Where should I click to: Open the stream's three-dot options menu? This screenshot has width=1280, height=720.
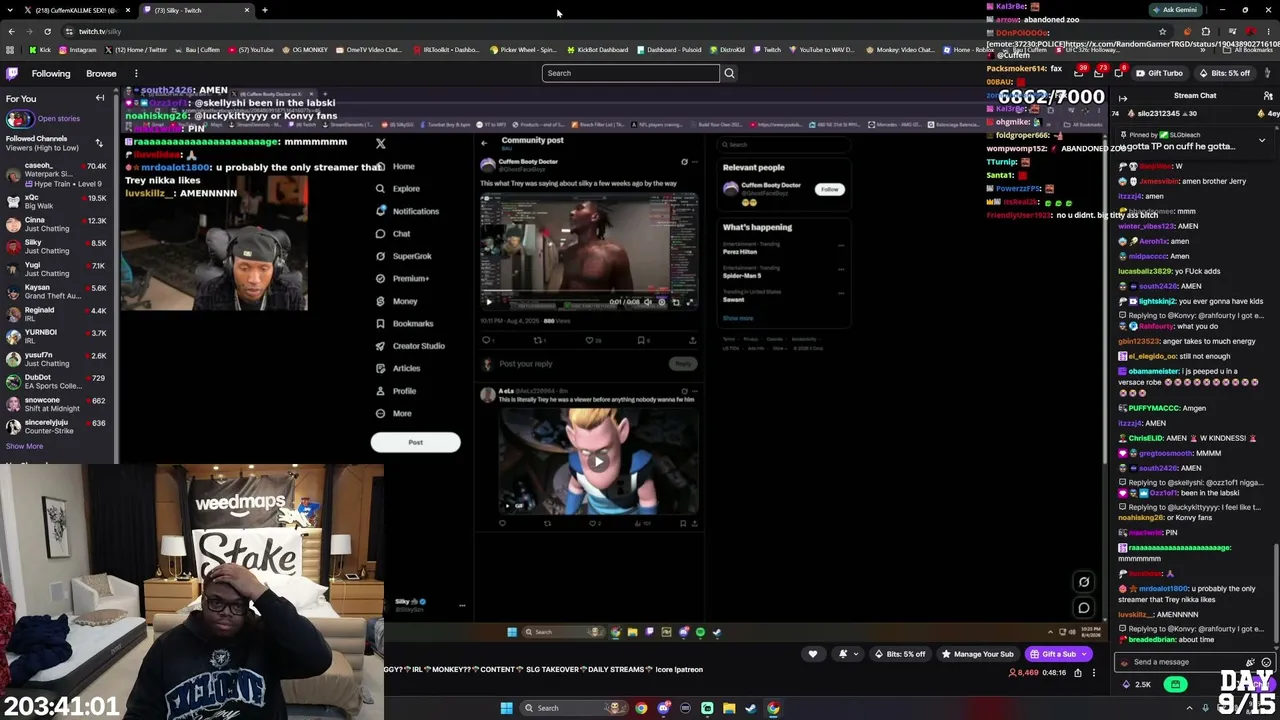1093,673
